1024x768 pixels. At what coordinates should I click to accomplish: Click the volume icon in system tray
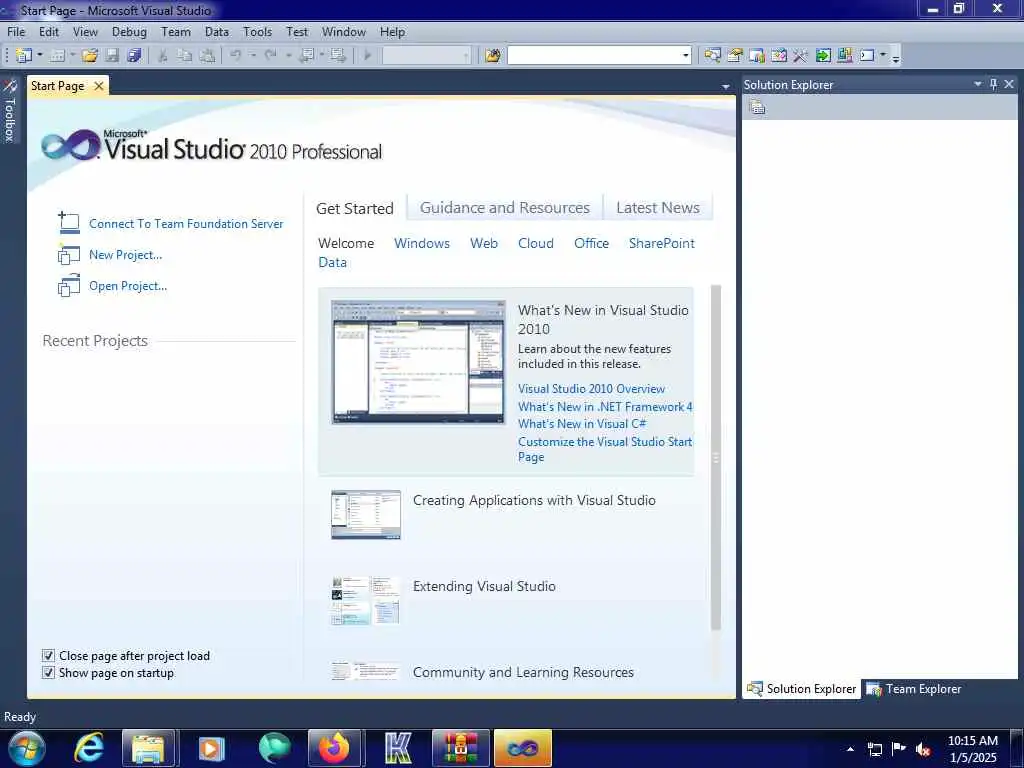(x=923, y=749)
